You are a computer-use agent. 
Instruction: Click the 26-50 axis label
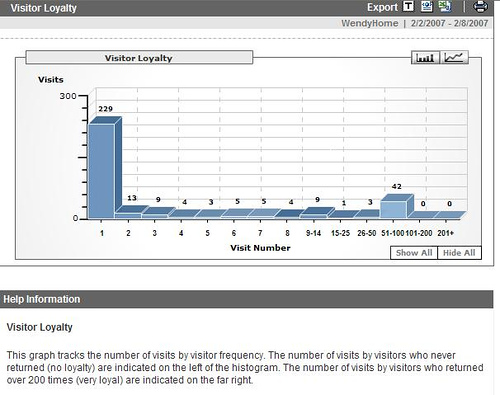367,233
